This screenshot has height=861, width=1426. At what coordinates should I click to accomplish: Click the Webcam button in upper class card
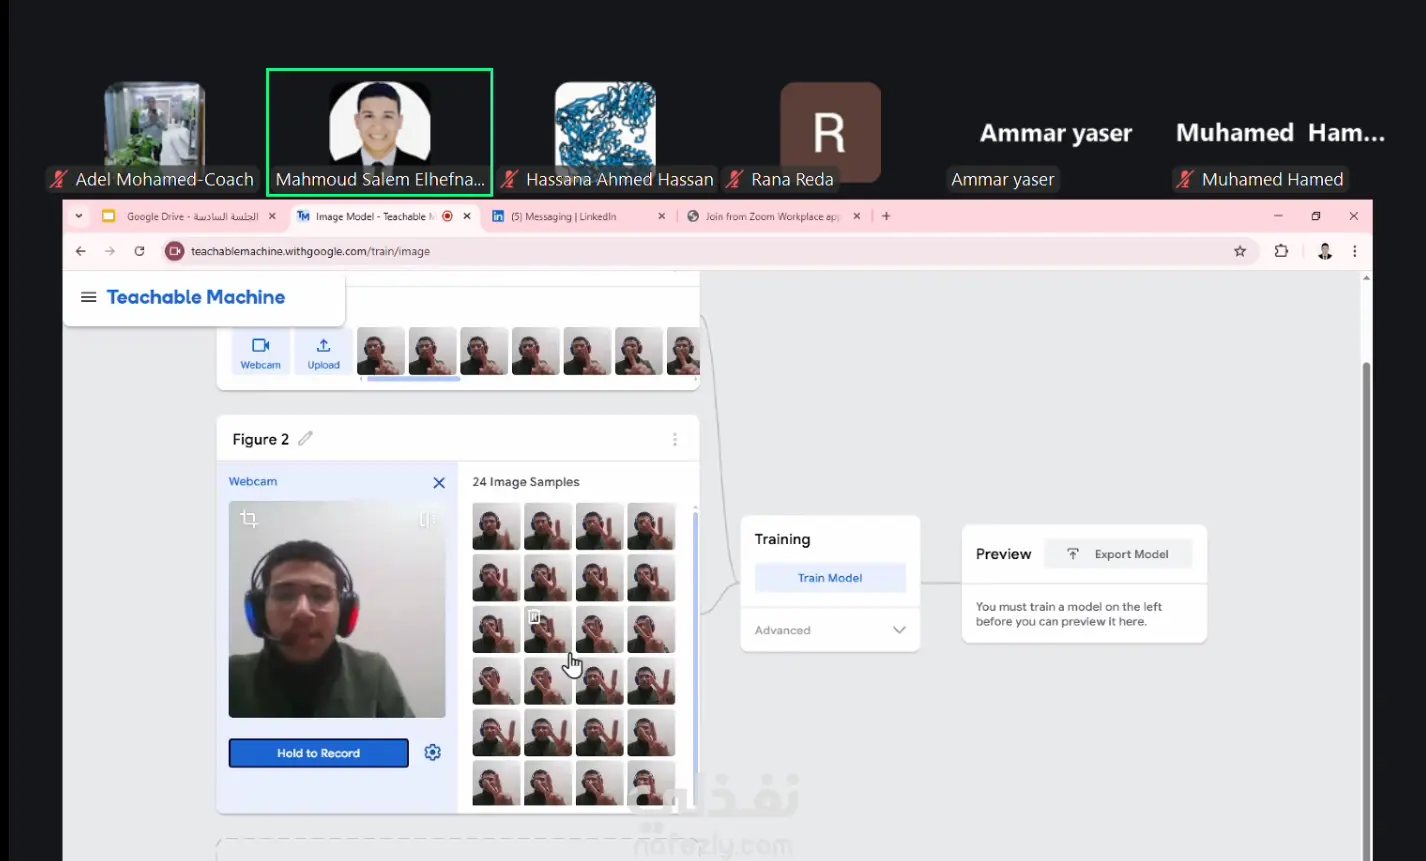point(260,352)
